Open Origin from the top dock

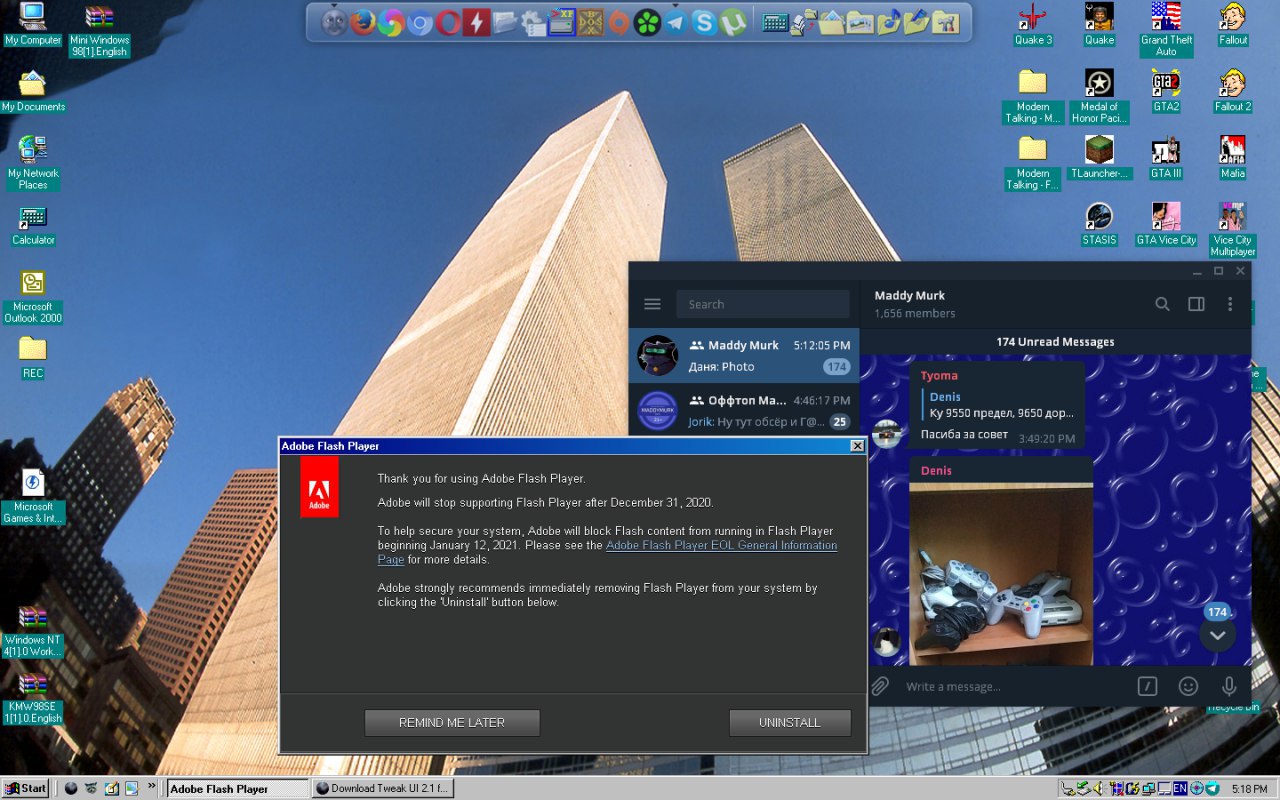pyautogui.click(x=619, y=22)
